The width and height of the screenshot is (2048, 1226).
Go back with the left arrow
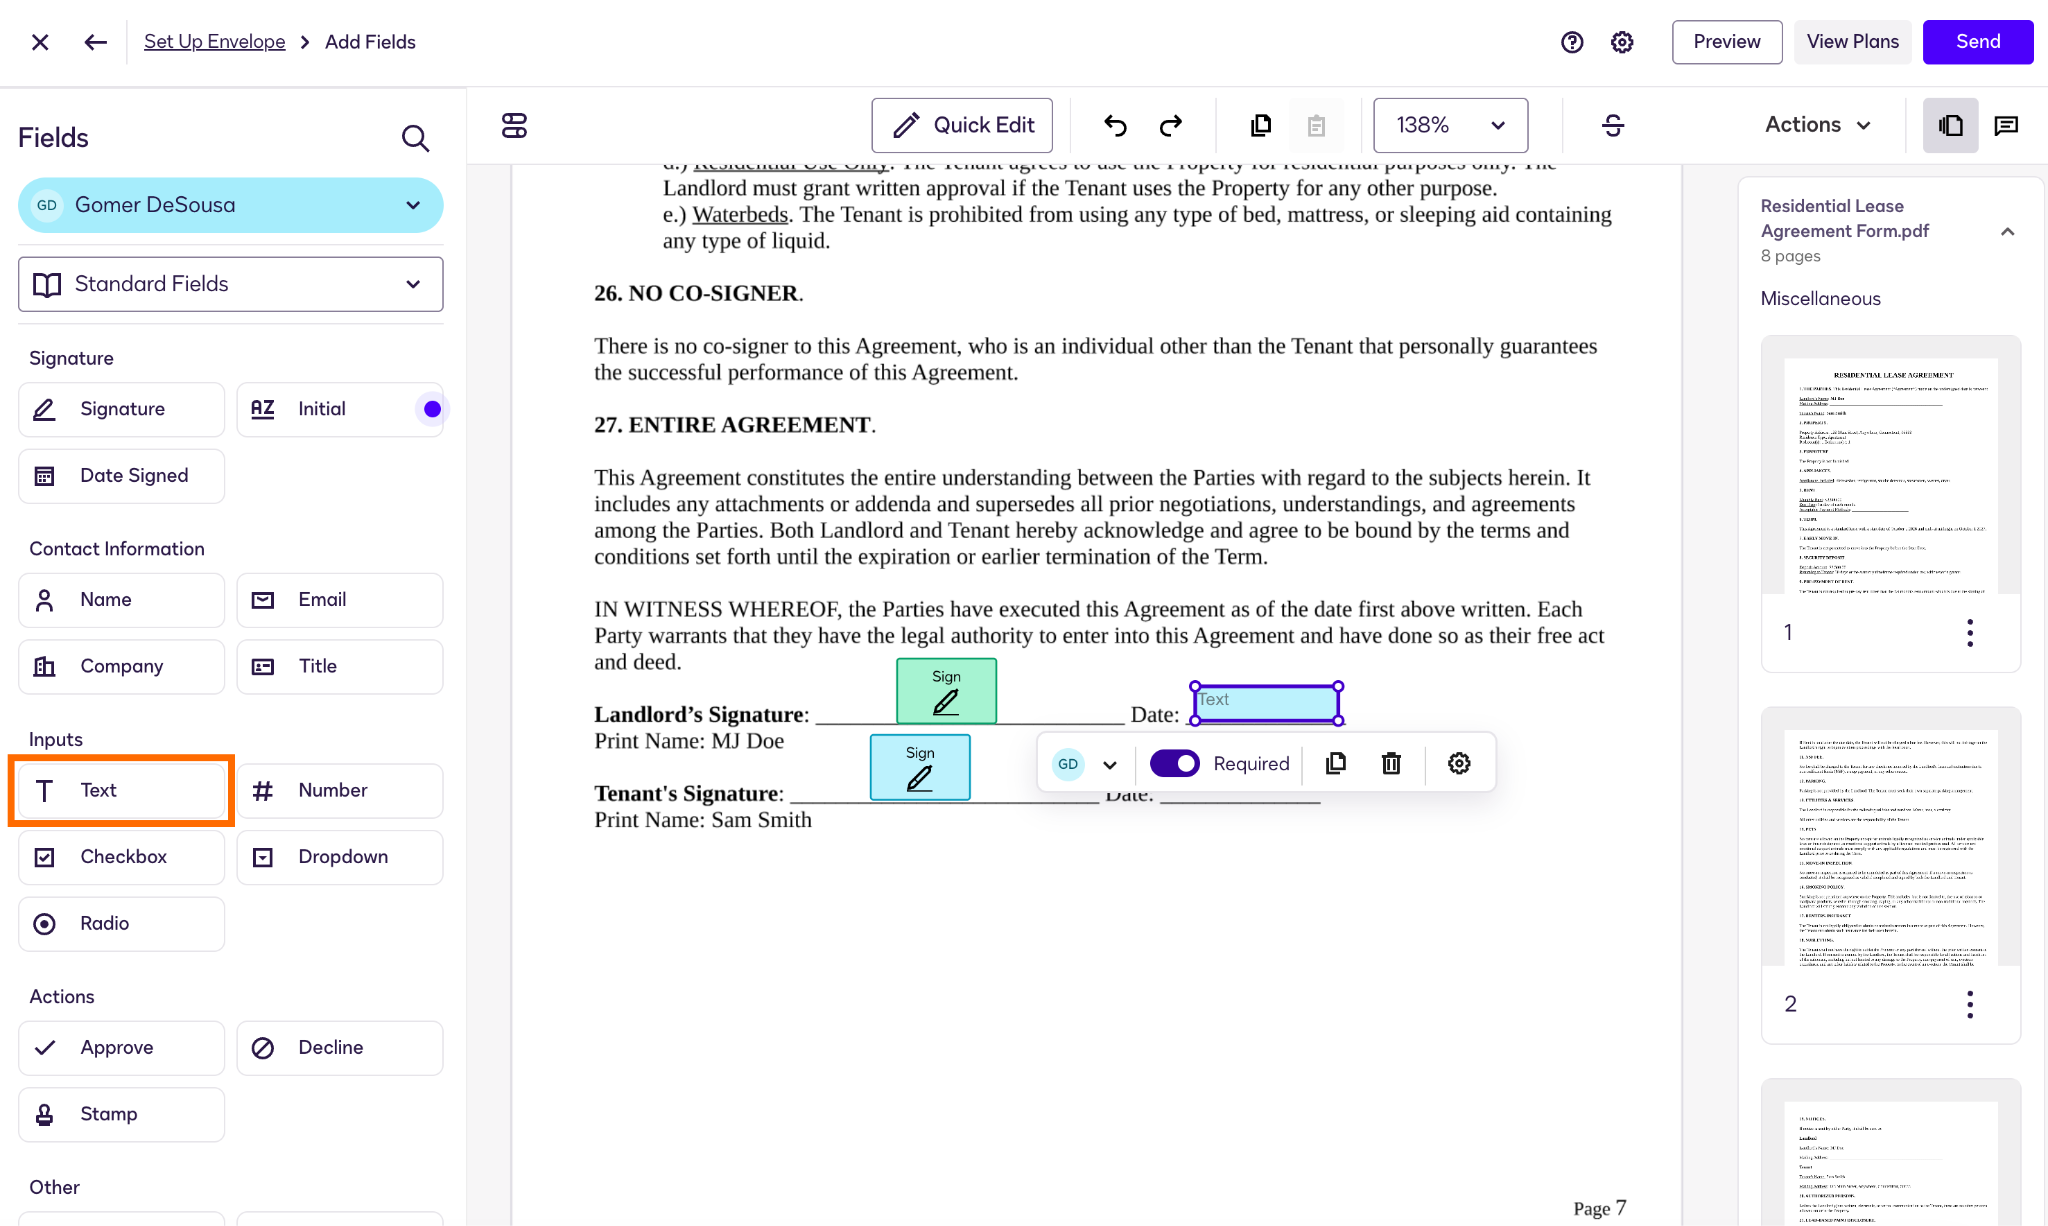pyautogui.click(x=95, y=42)
